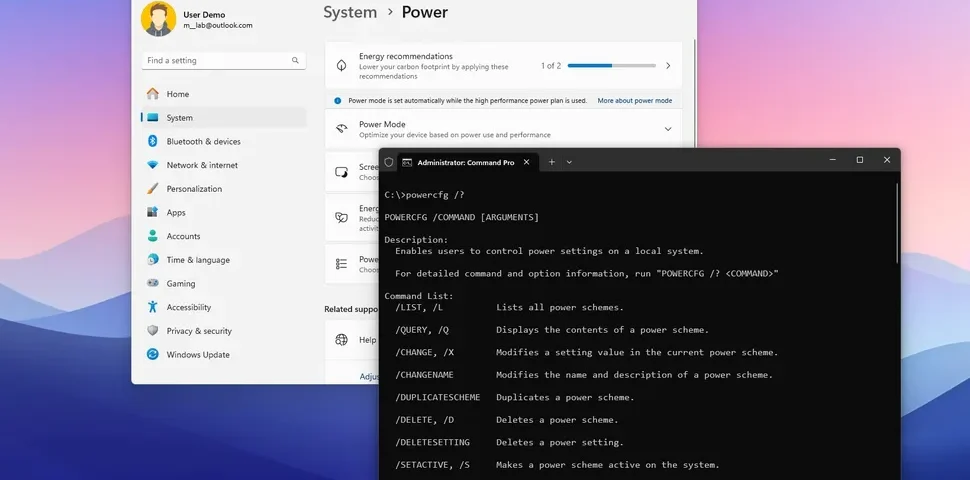Click the Gaming controller icon
970x480 pixels.
(153, 283)
